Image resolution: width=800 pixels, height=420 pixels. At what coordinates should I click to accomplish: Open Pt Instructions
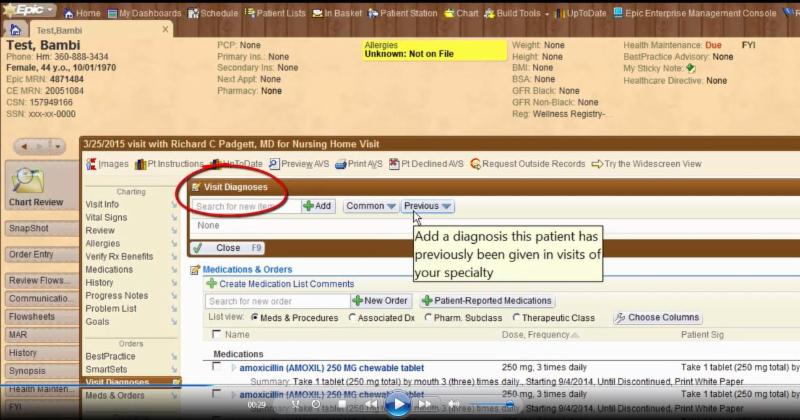point(169,164)
